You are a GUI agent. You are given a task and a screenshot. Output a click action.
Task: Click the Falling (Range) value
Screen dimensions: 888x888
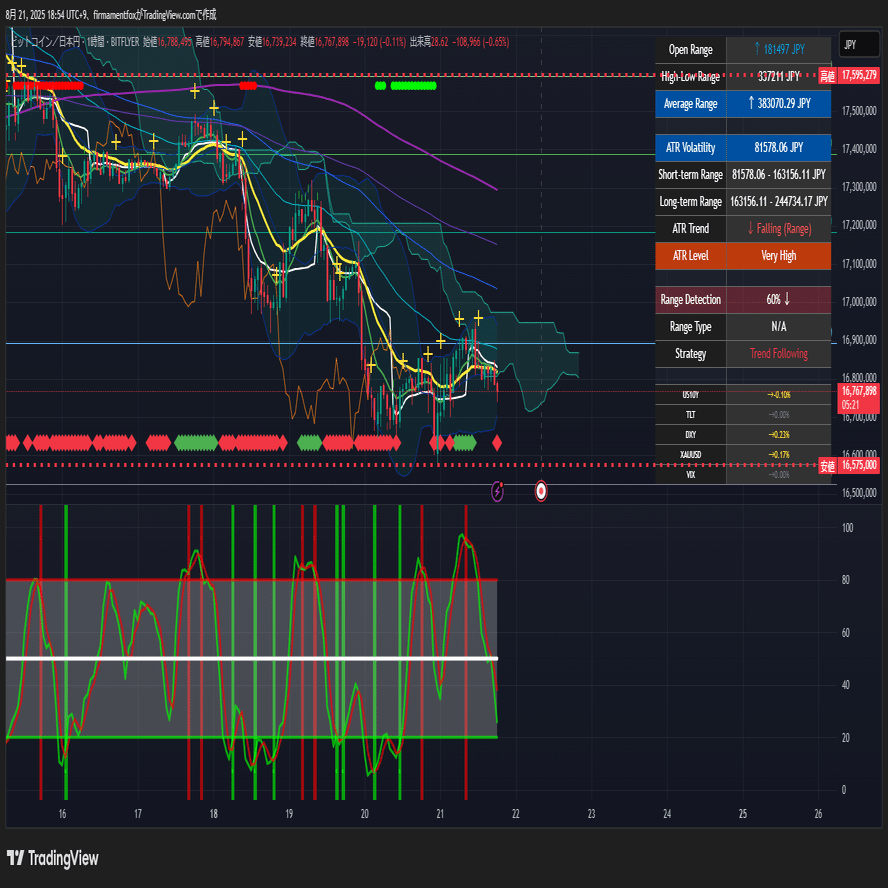point(779,229)
